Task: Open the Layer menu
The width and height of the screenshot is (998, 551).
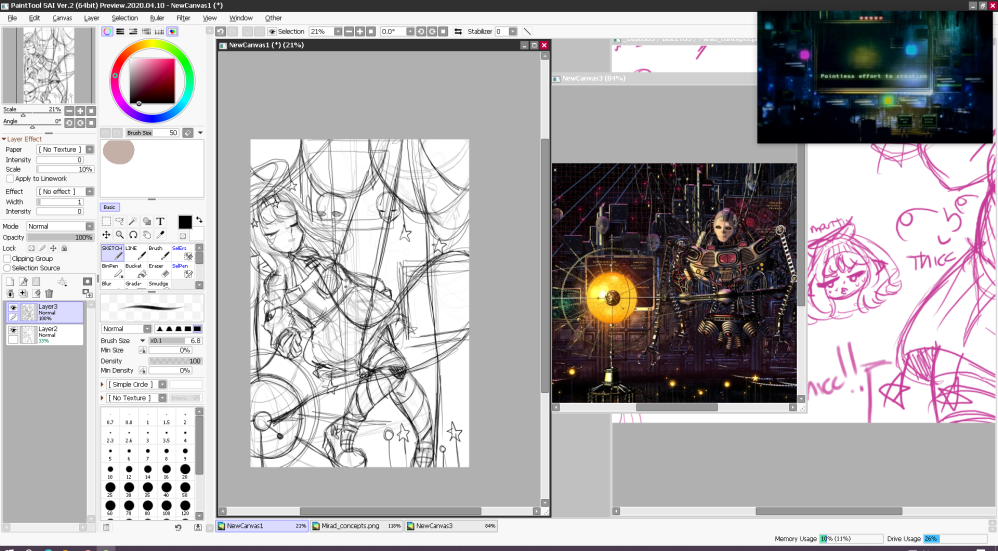Action: tap(92, 18)
